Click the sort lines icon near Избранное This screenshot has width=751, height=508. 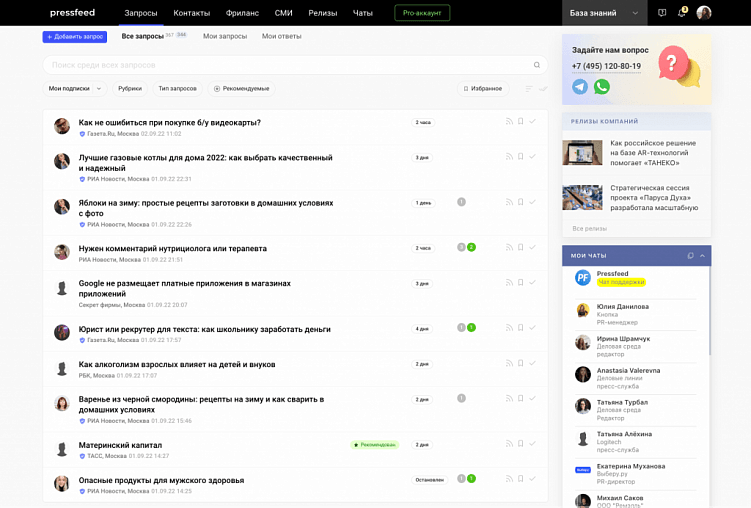point(529,89)
